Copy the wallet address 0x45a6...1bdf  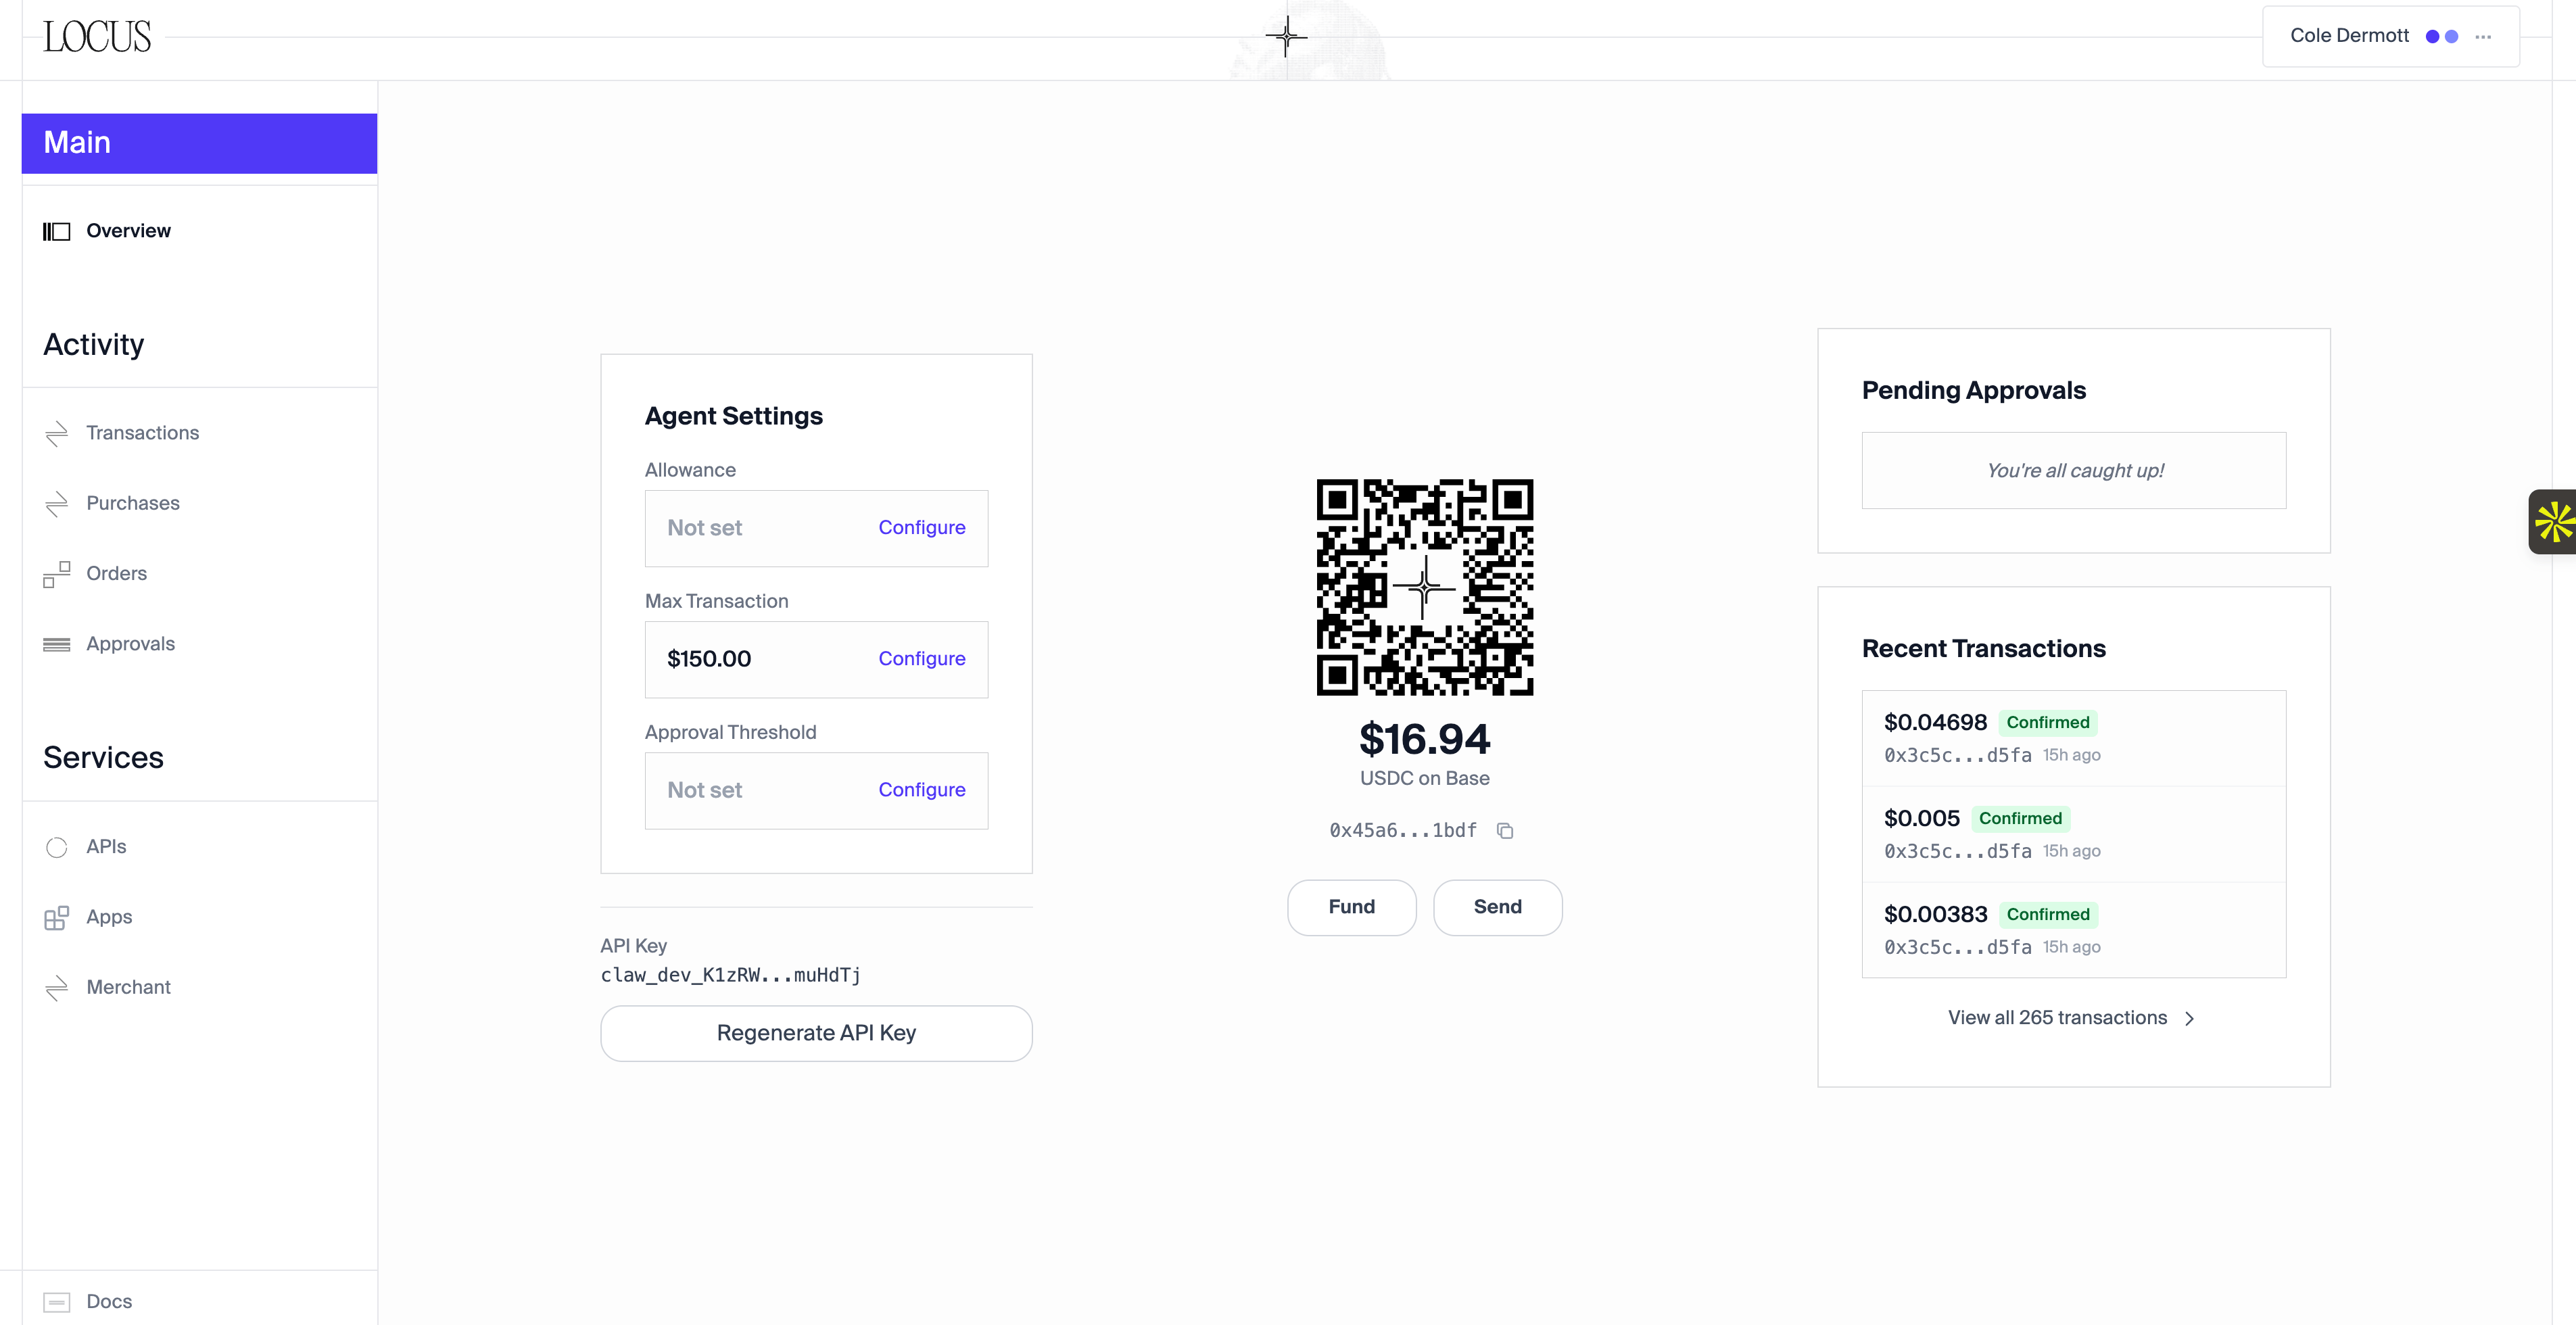[x=1505, y=830]
